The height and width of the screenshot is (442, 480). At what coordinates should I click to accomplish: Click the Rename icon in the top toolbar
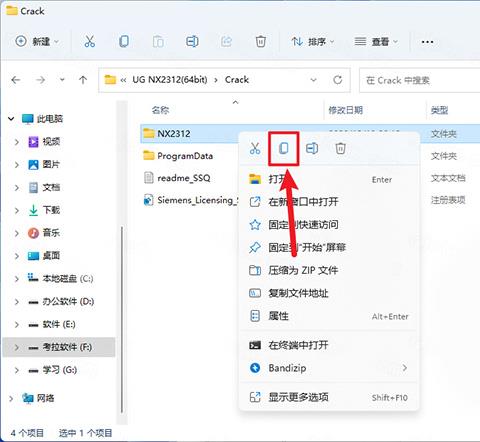[192, 41]
